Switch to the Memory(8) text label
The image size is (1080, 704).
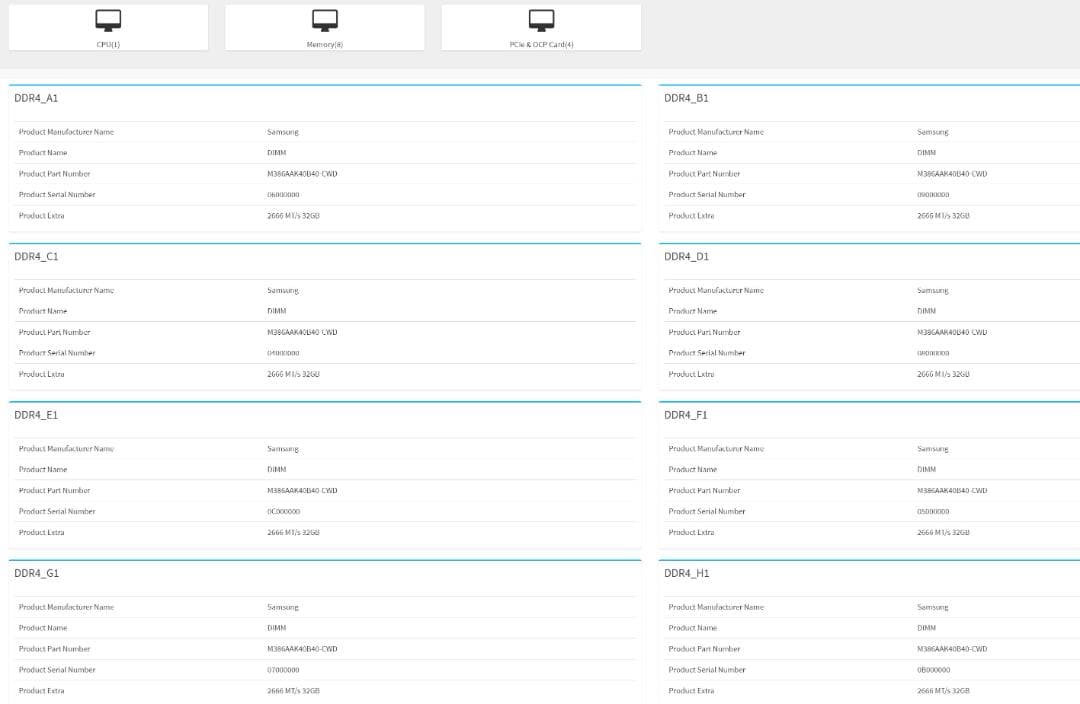click(325, 45)
